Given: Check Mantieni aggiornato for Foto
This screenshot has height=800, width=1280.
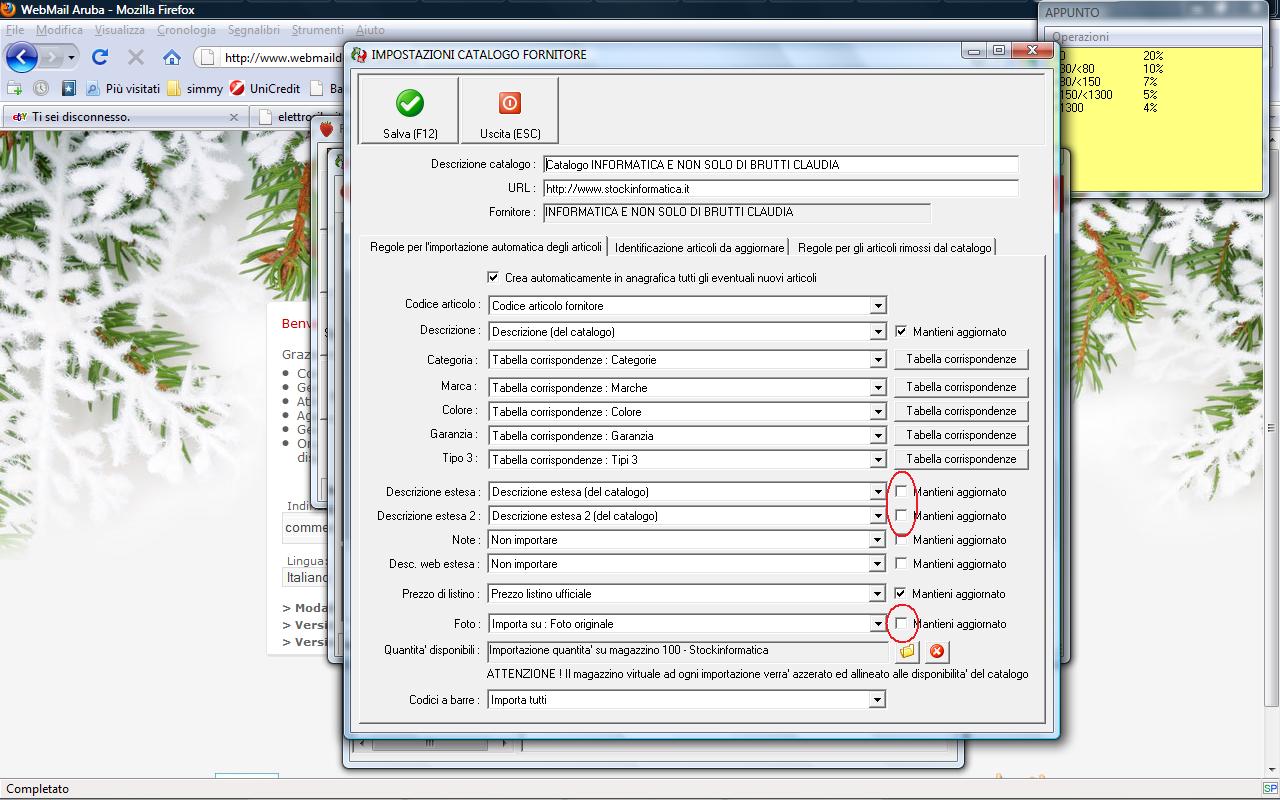Looking at the screenshot, I should (901, 623).
